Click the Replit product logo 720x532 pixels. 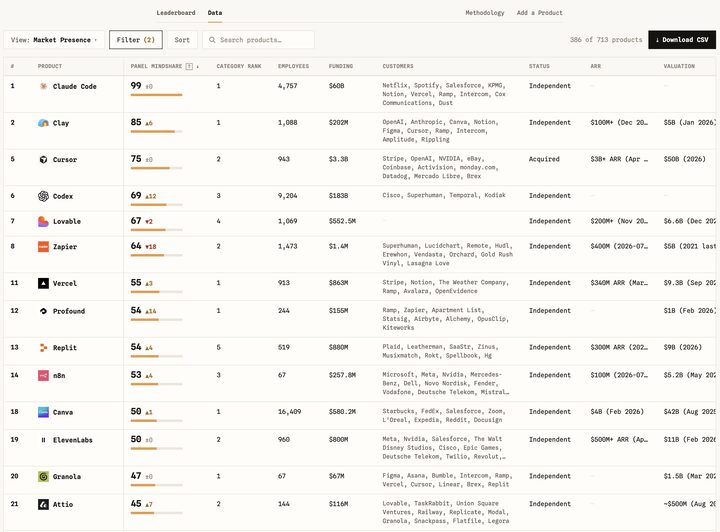(x=43, y=347)
